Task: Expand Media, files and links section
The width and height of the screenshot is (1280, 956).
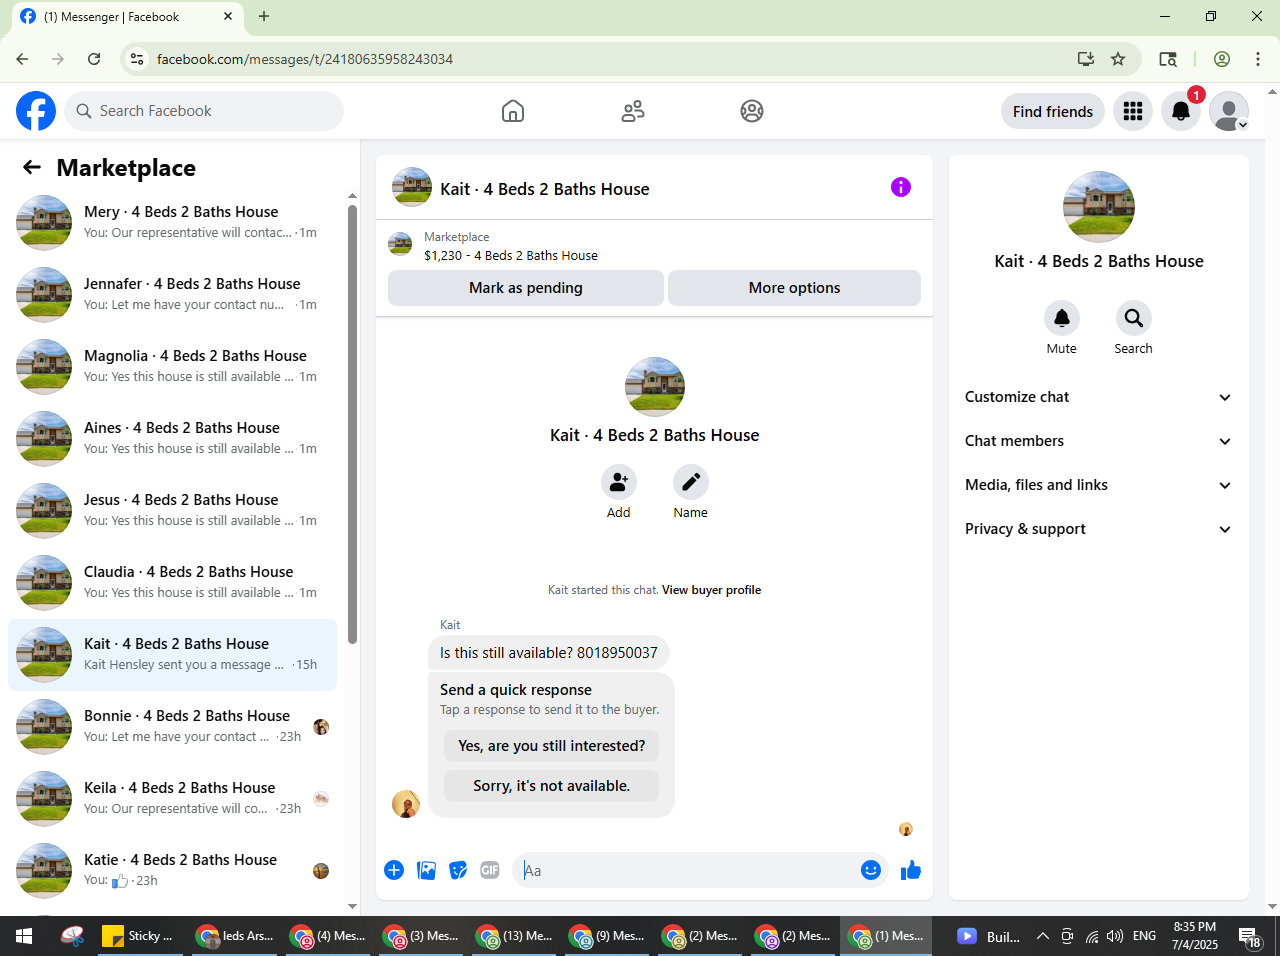Action: pos(1098,485)
